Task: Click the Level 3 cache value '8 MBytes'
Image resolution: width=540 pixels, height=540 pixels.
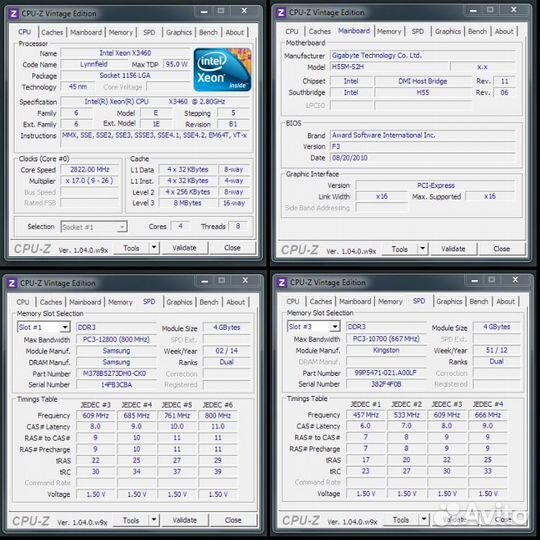Action: [x=188, y=203]
